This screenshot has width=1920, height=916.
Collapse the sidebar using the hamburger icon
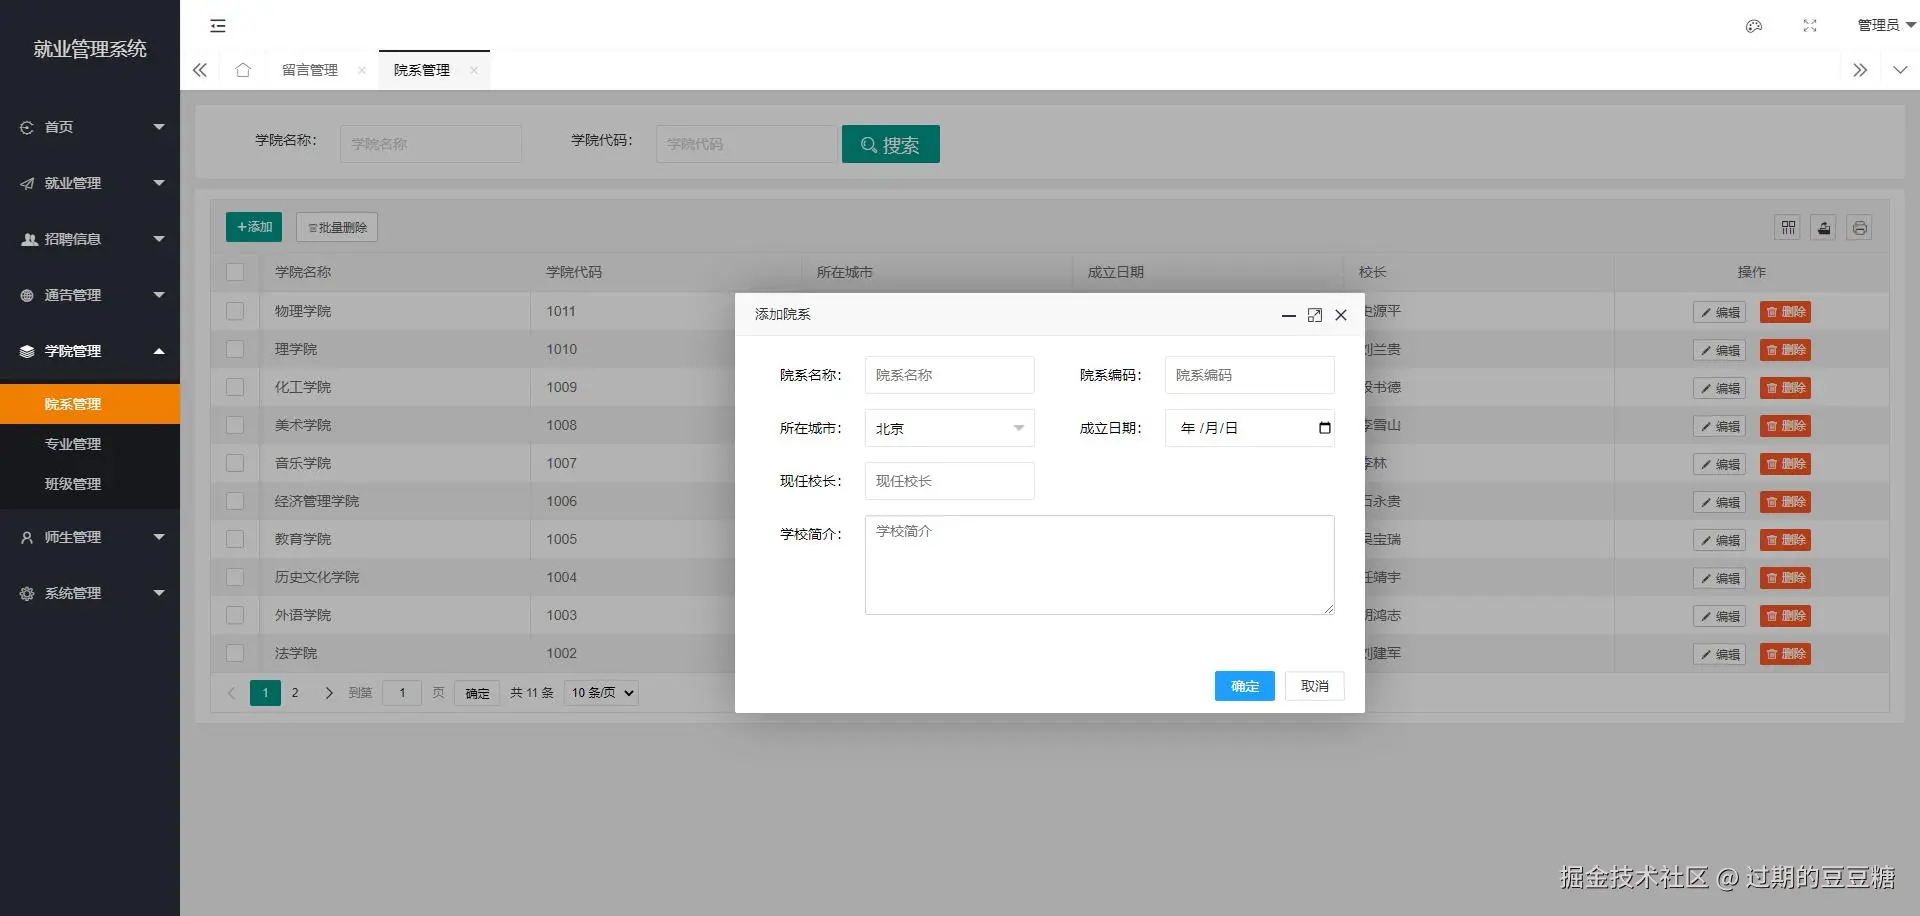click(217, 26)
